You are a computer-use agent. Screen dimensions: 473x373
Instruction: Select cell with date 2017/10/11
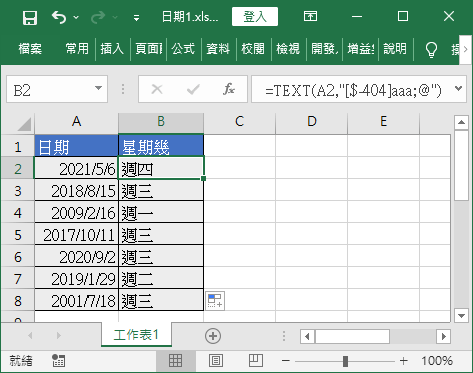[76, 235]
